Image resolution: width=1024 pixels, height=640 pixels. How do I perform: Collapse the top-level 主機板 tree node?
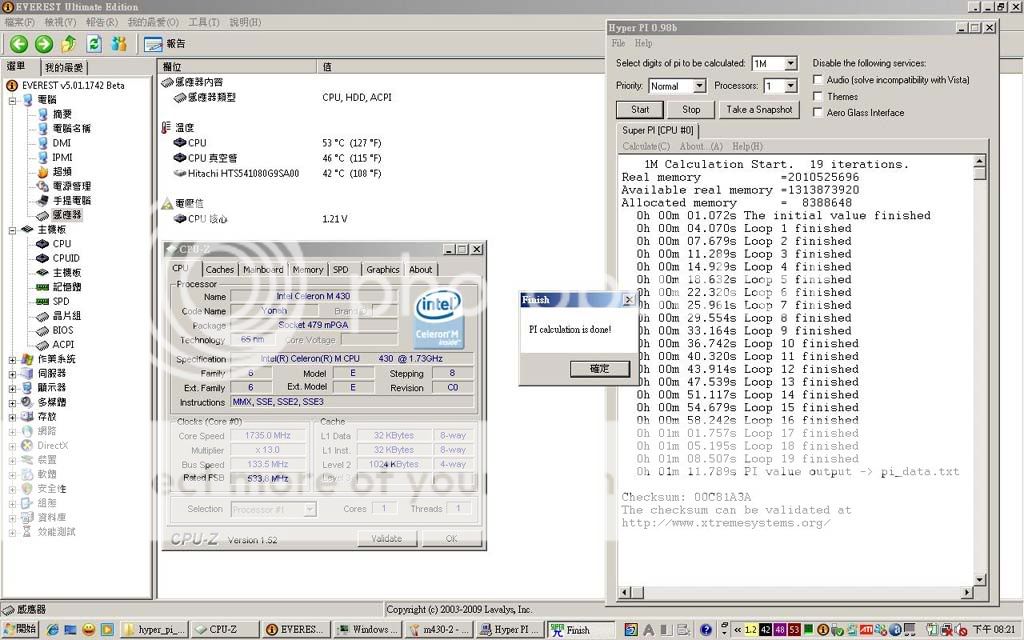click(12, 230)
